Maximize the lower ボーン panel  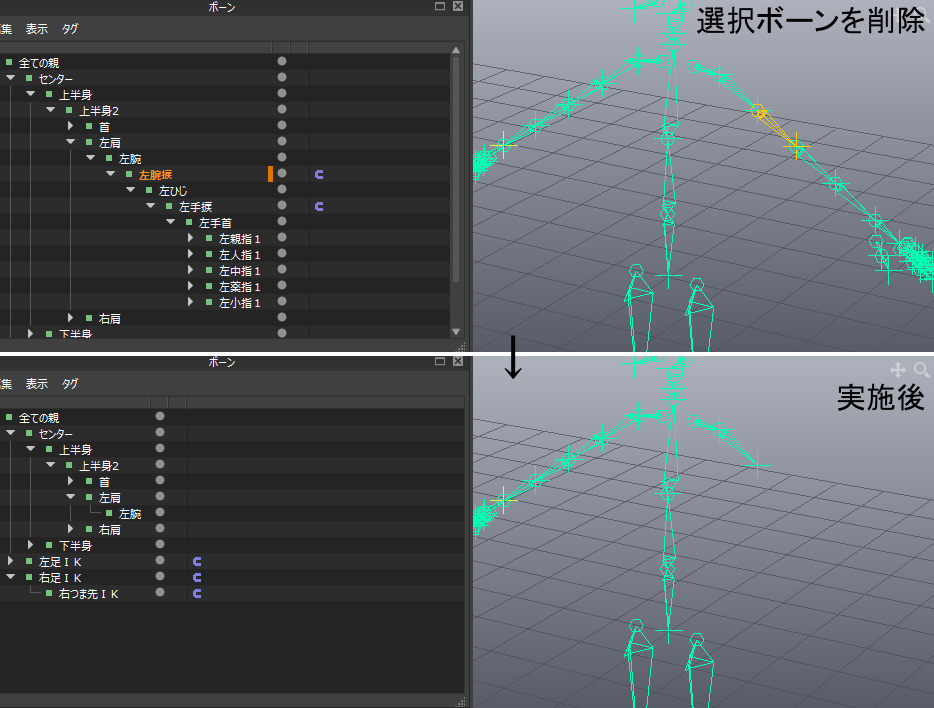[440, 361]
